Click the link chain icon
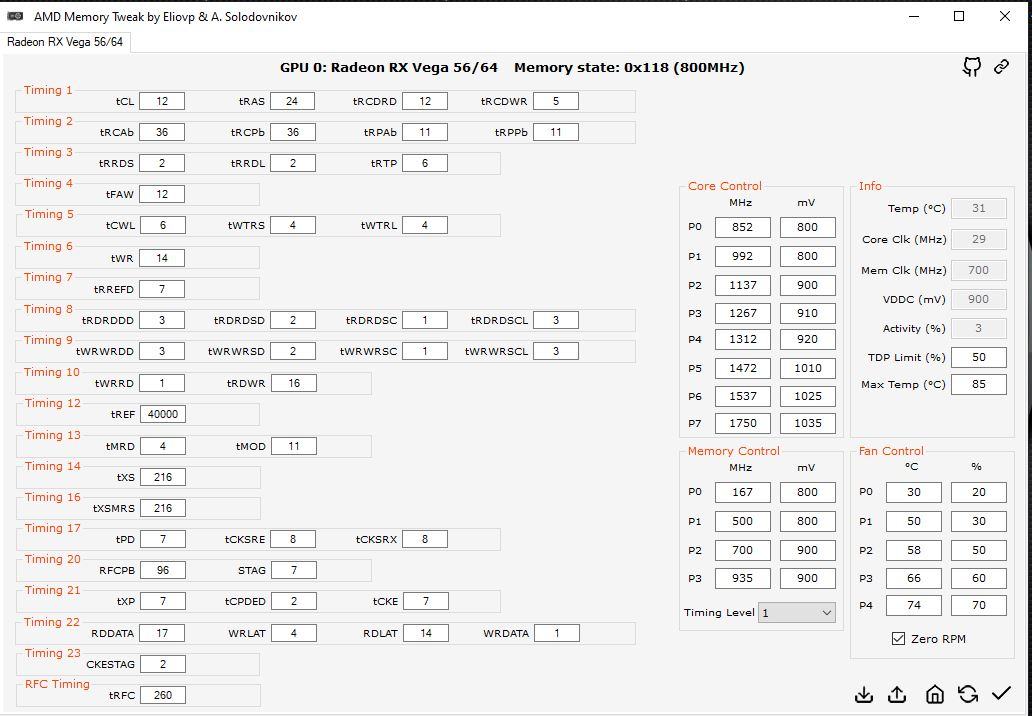The image size is (1032, 716). [1002, 66]
